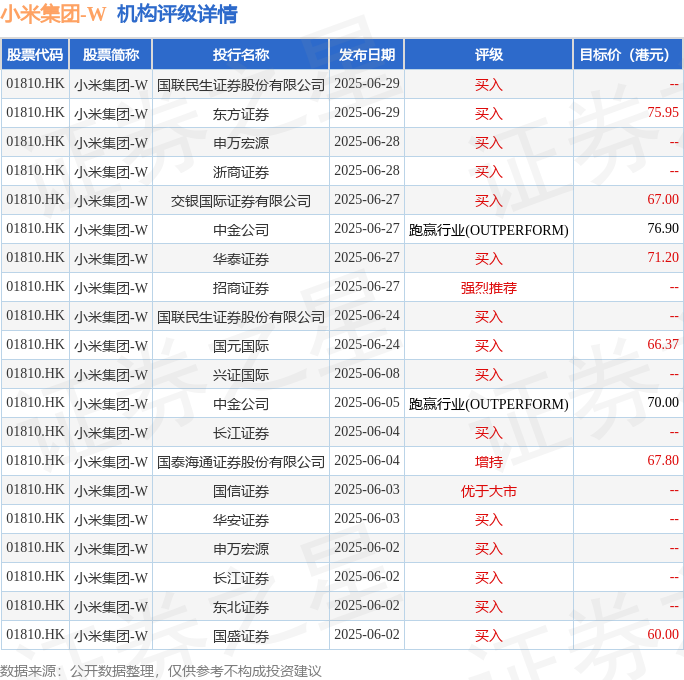Select the target price 76.90
684x680 pixels.
pyautogui.click(x=663, y=229)
